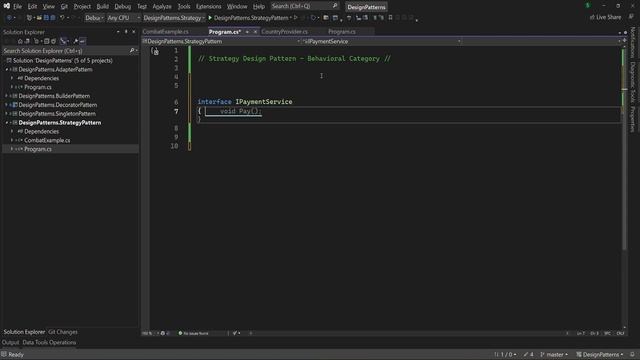Image resolution: width=640 pixels, height=360 pixels.
Task: Expand the DesignPatterns.SingletonPattern project
Action: (7, 114)
